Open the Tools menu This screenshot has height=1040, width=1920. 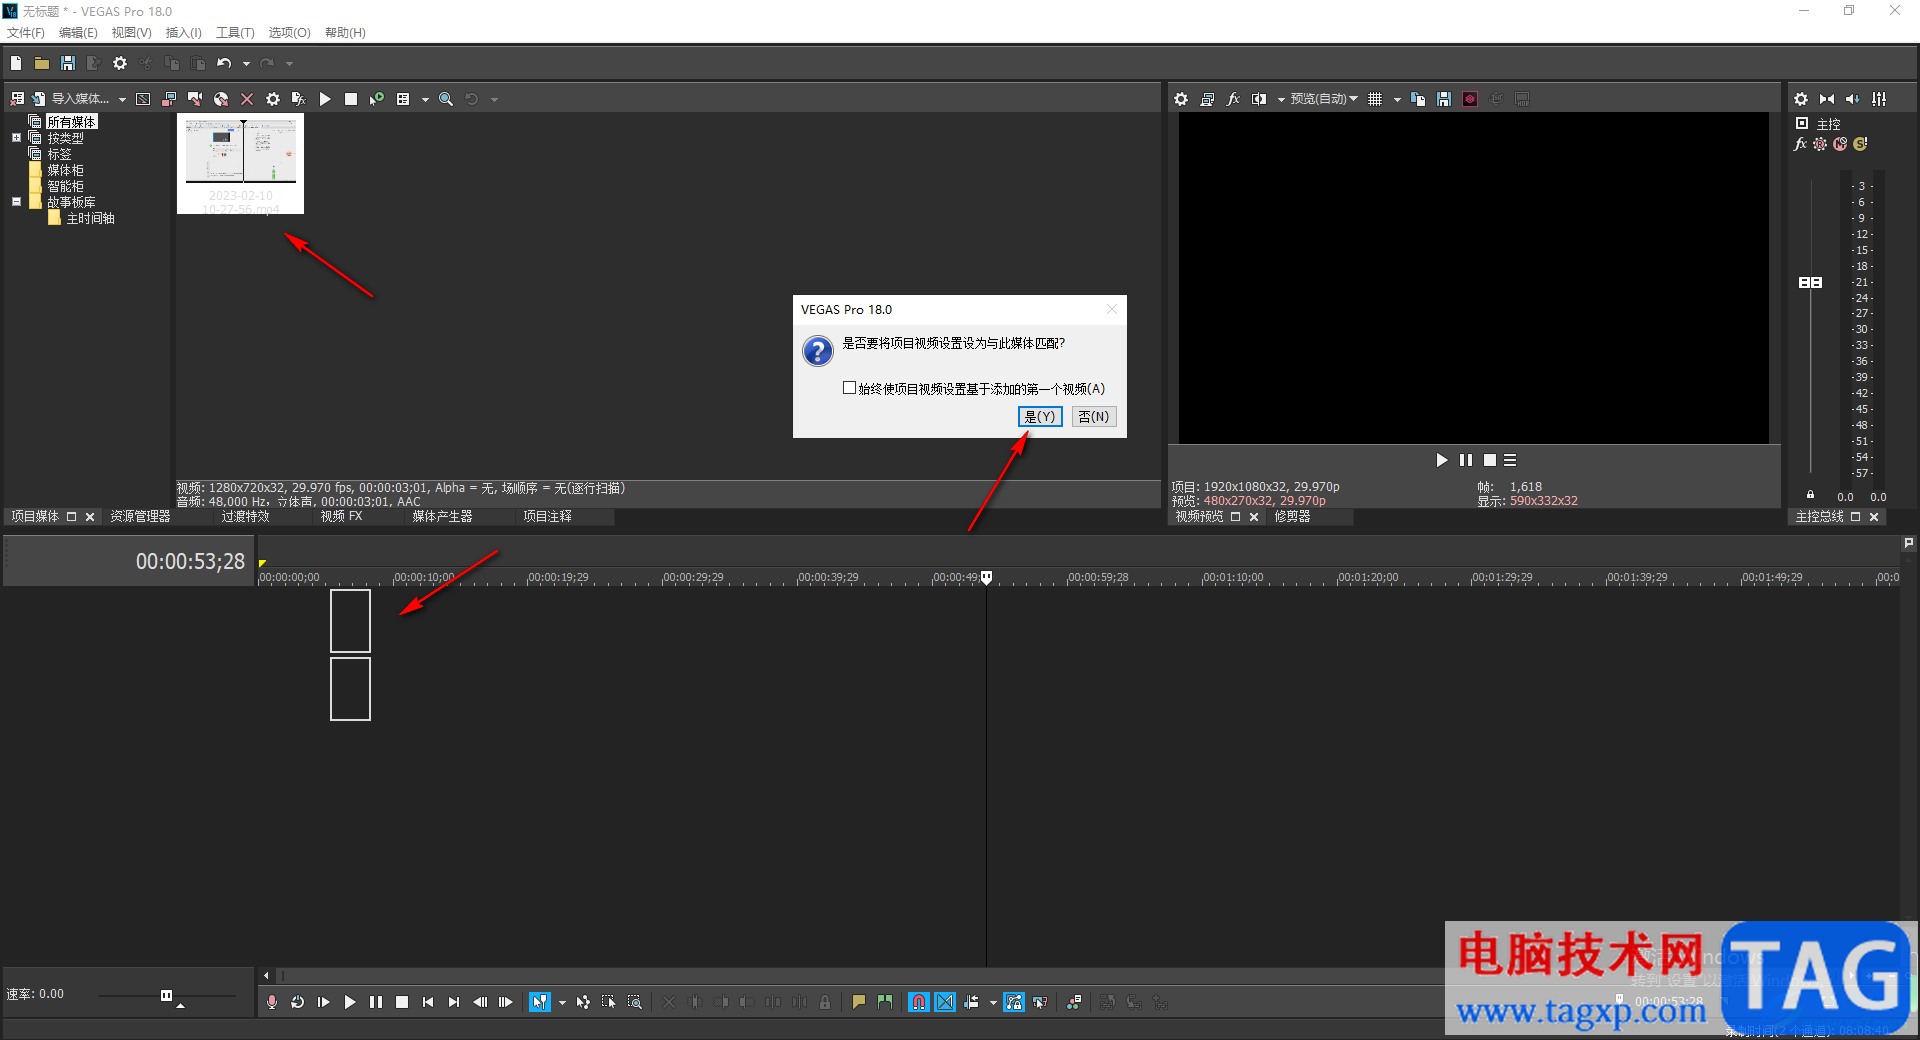[x=235, y=33]
